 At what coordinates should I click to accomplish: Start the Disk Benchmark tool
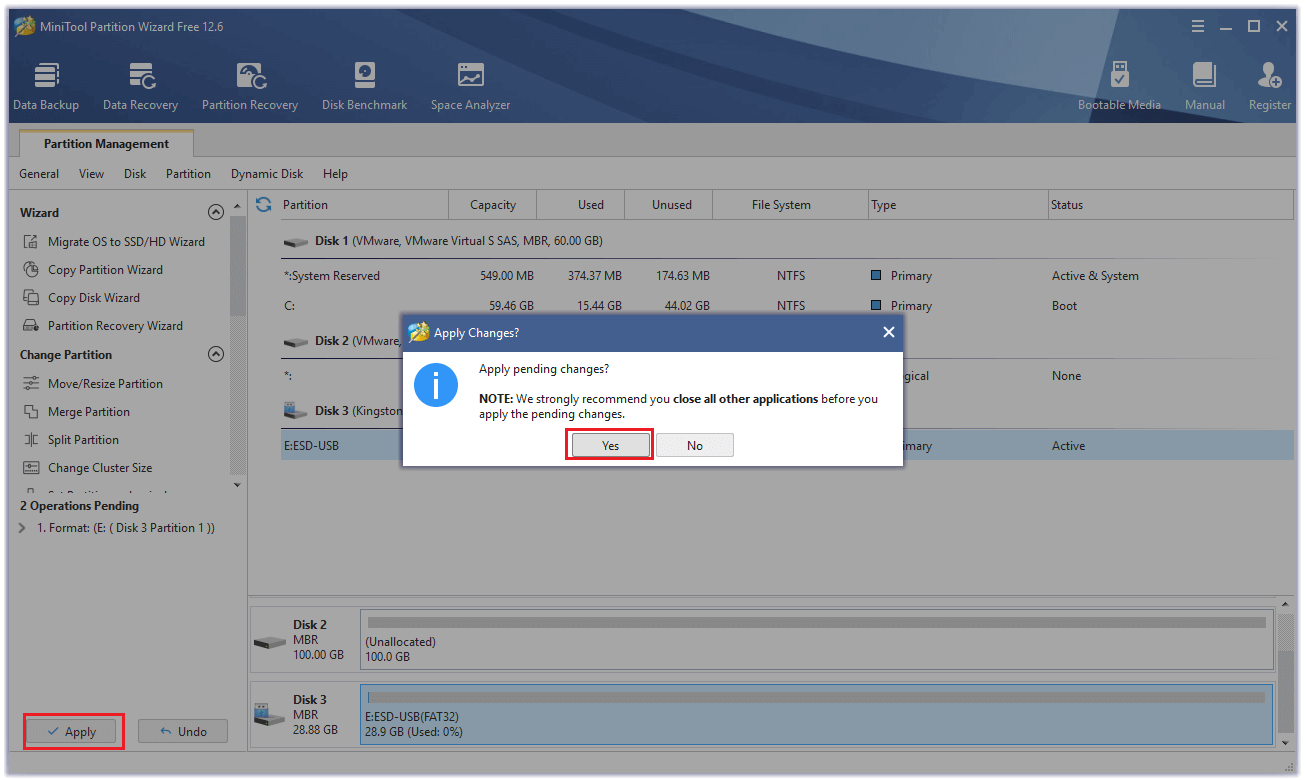click(364, 86)
